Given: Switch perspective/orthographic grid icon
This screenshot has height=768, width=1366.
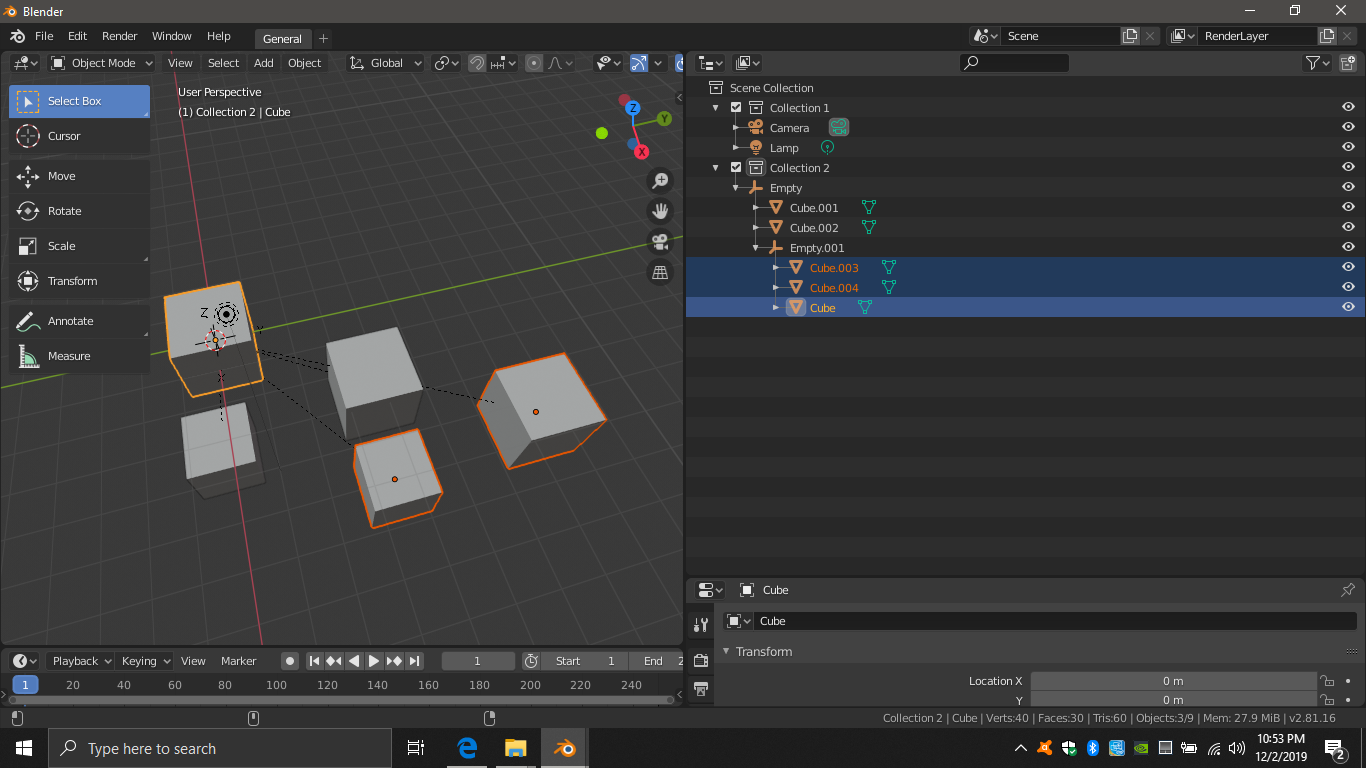Looking at the screenshot, I should coord(660,272).
